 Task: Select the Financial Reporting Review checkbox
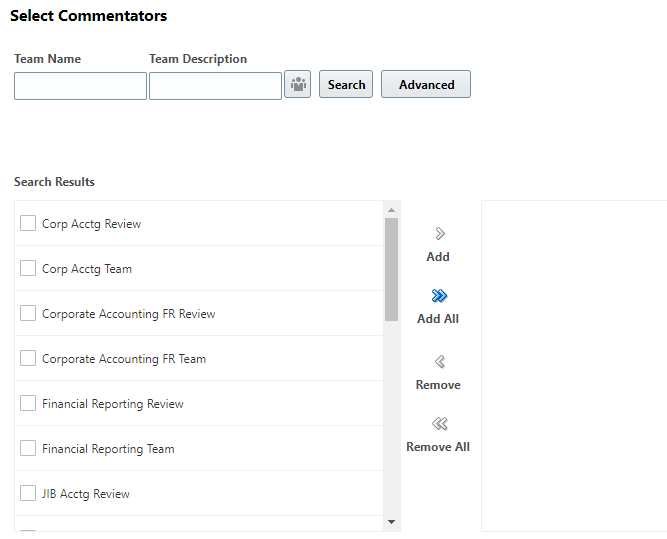pyautogui.click(x=28, y=403)
